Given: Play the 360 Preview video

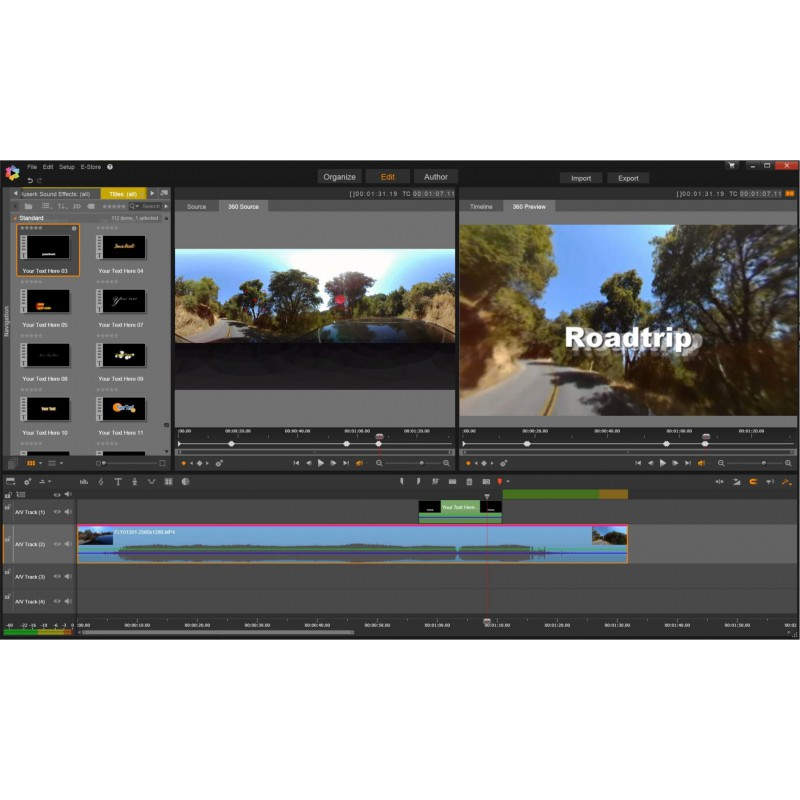Looking at the screenshot, I should tap(662, 463).
